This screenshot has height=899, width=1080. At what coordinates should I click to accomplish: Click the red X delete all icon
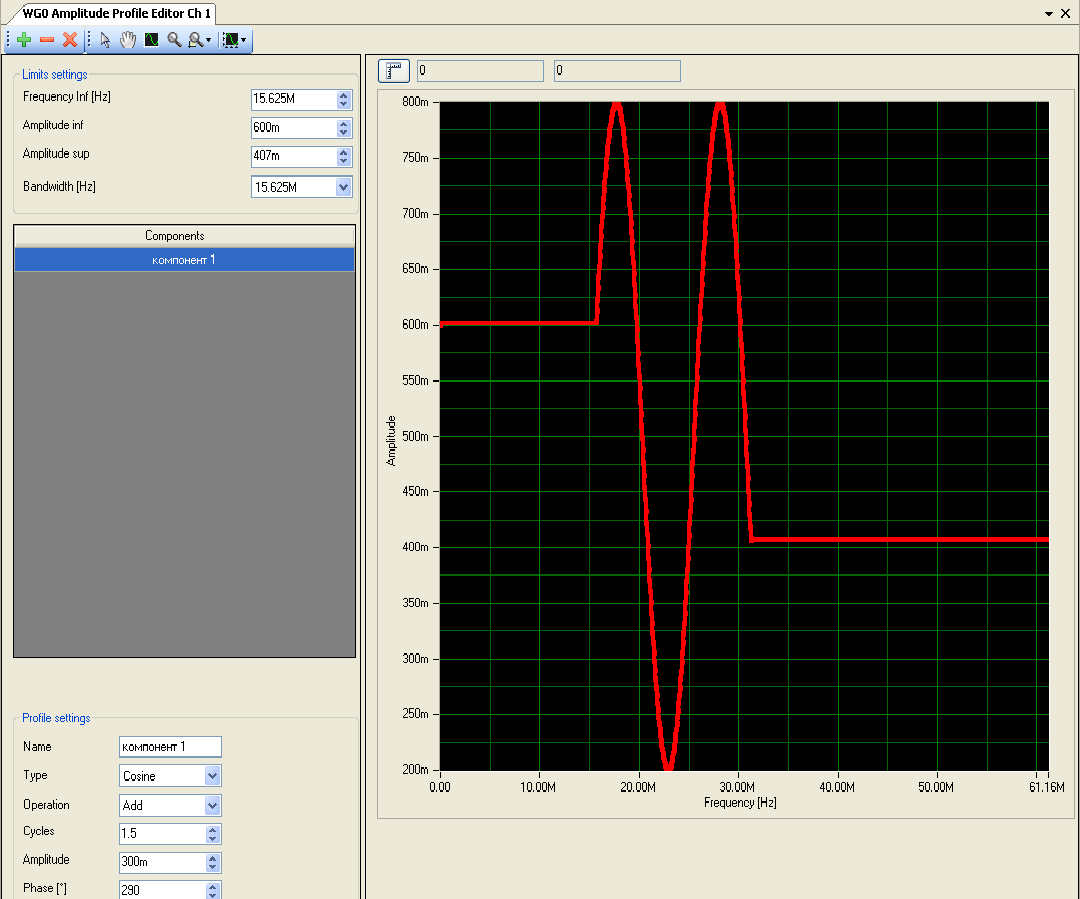70,40
